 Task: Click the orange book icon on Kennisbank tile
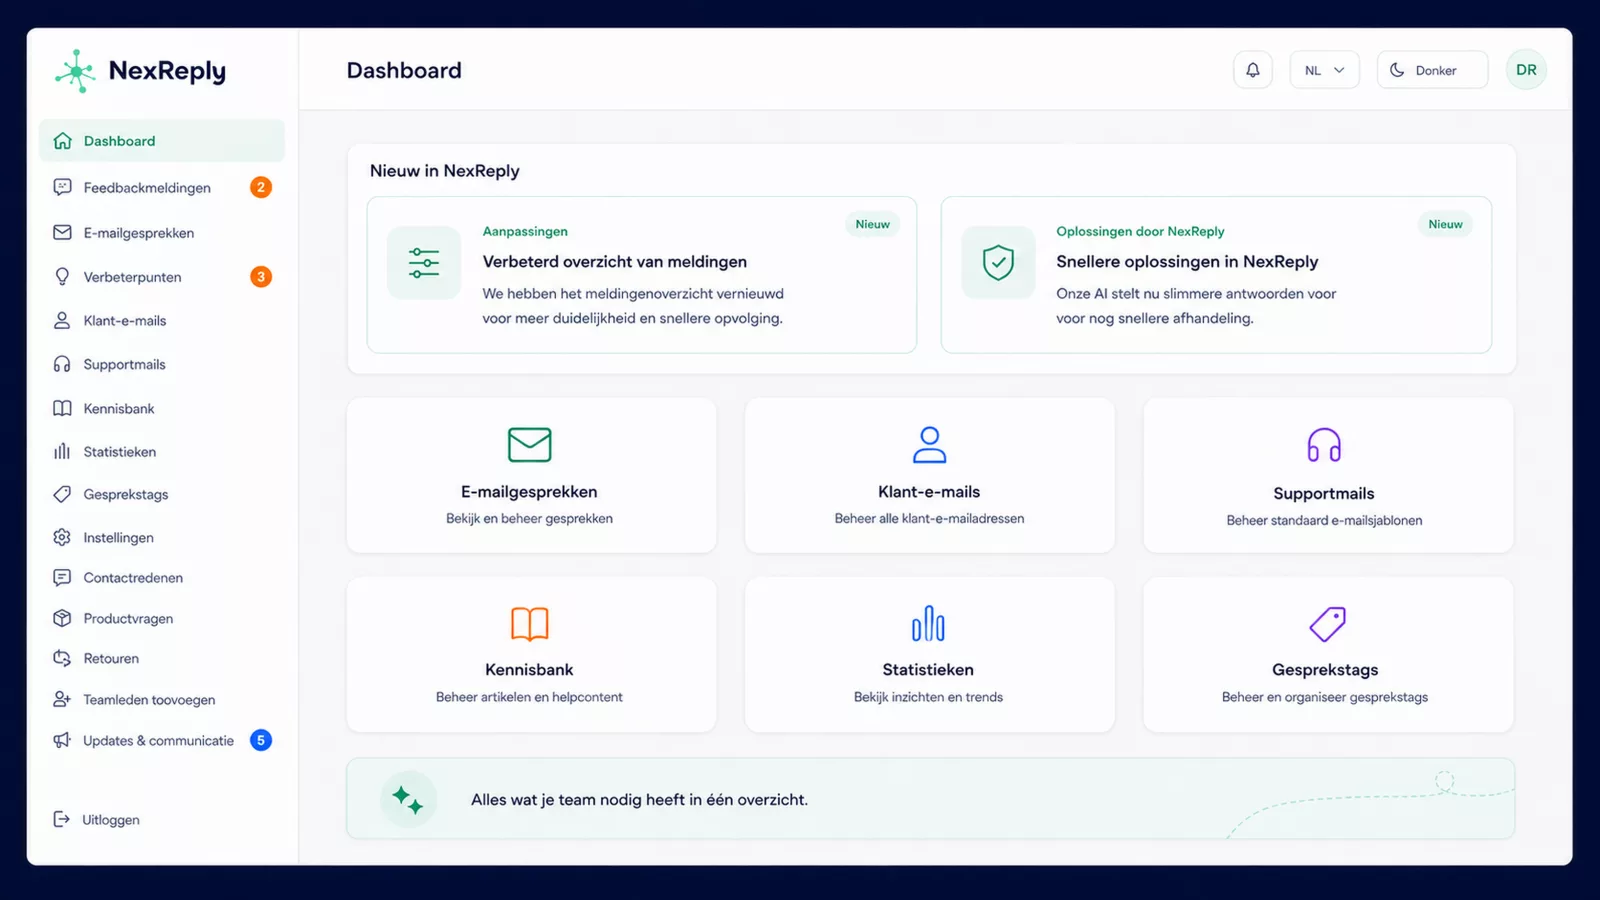(530, 624)
